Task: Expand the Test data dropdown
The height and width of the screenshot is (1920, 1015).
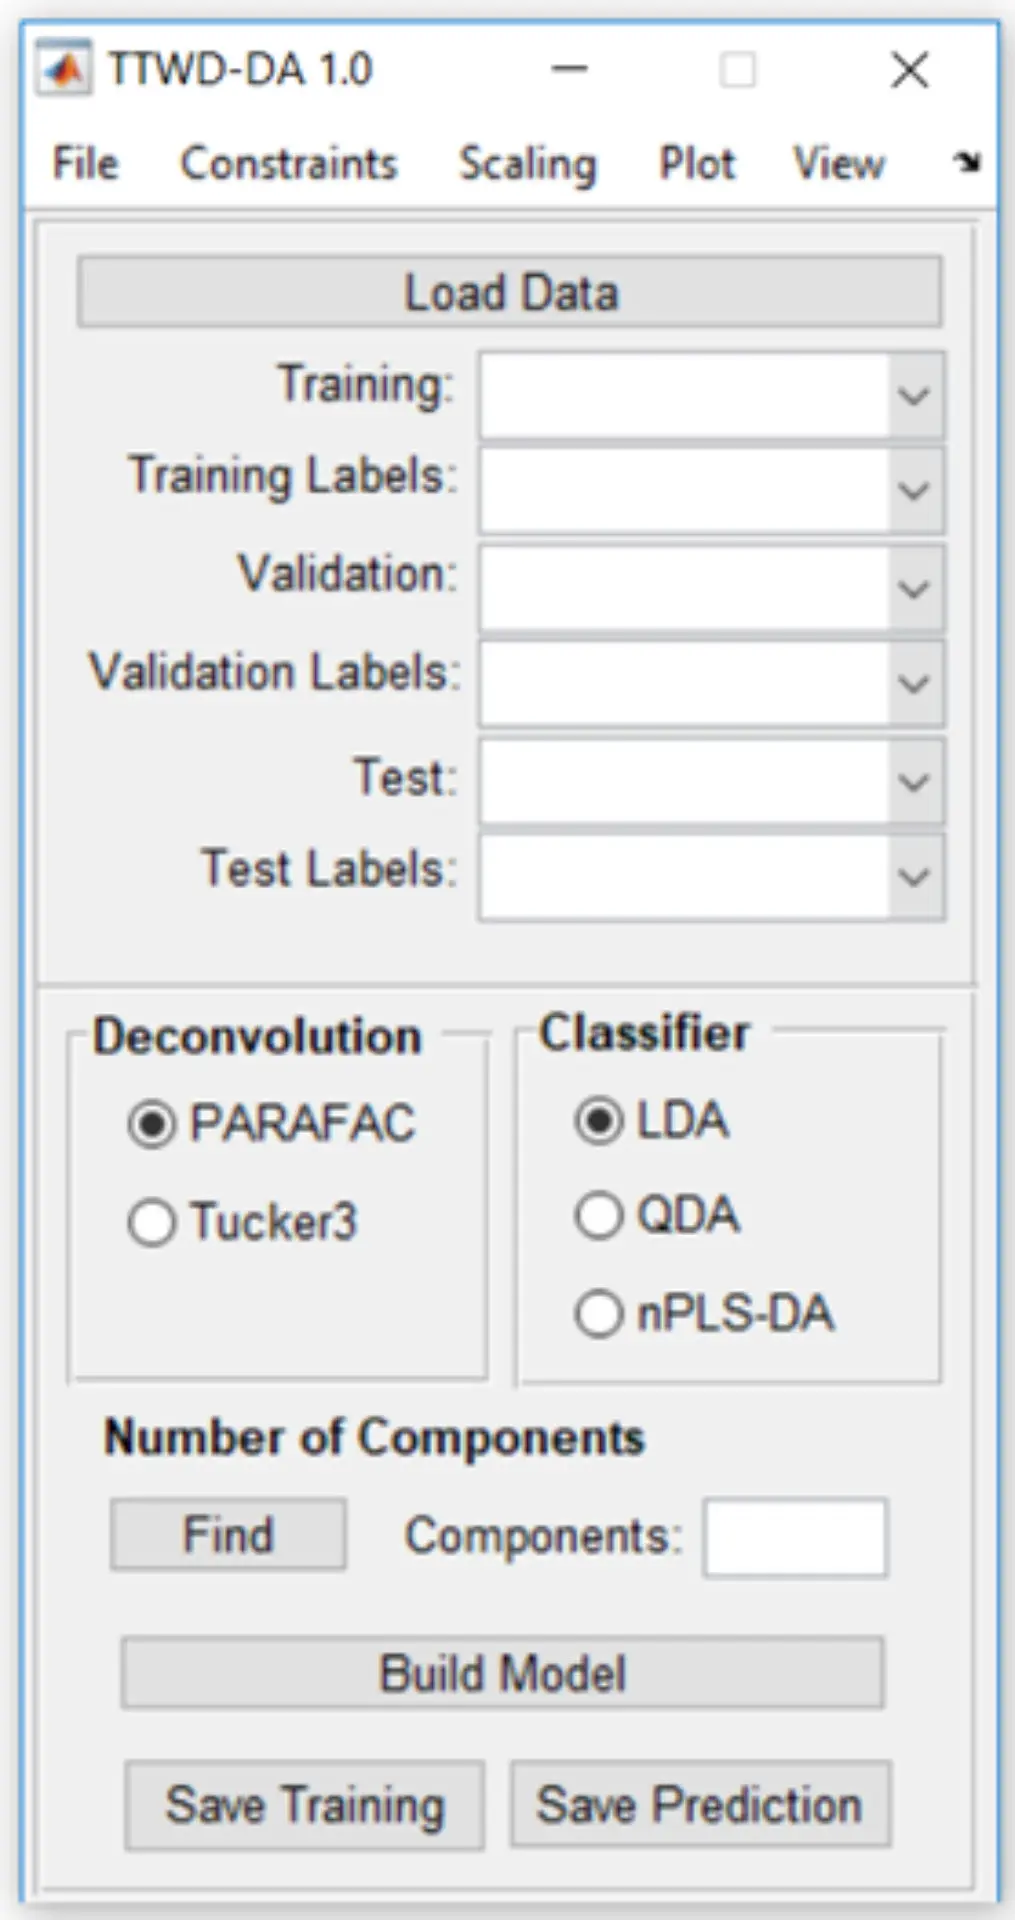Action: [x=914, y=781]
